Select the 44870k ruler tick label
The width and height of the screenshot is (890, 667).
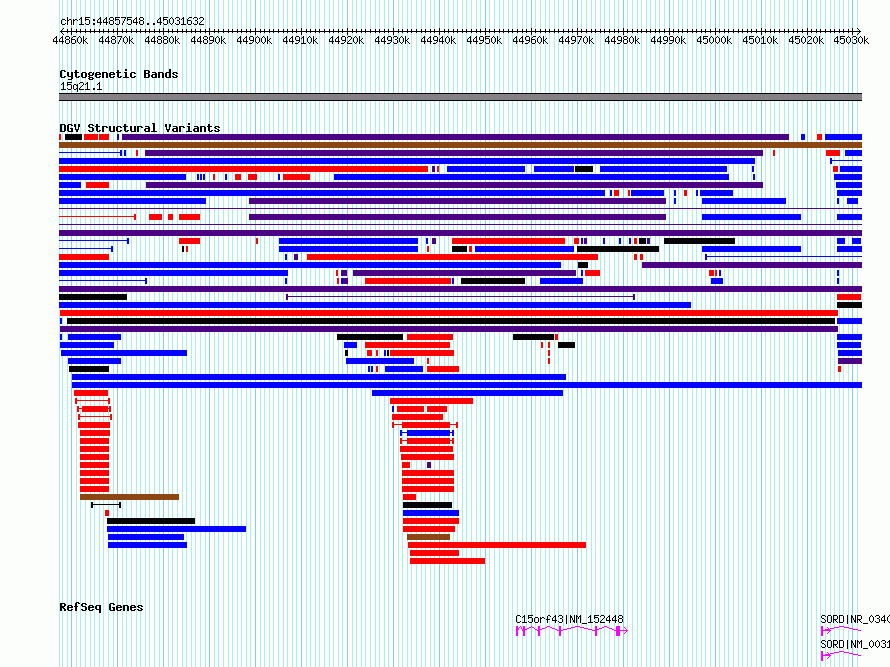pyautogui.click(x=116, y=40)
